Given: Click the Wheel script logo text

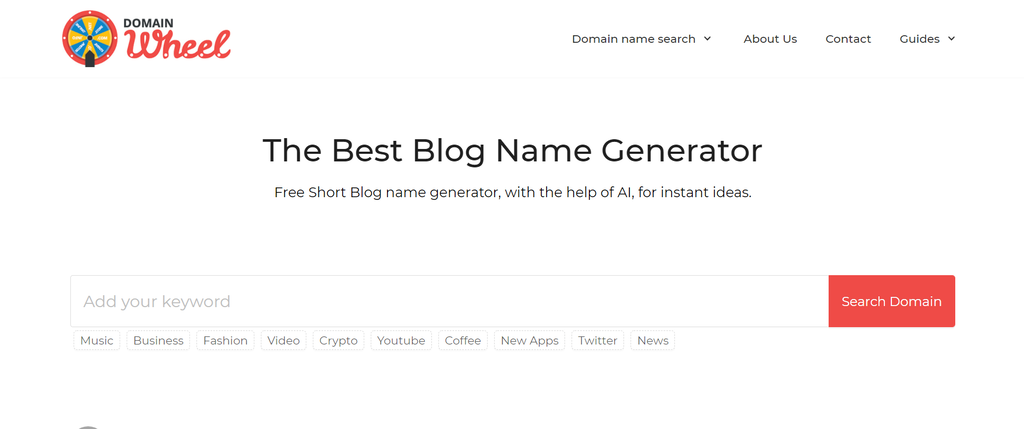Looking at the screenshot, I should [178, 45].
